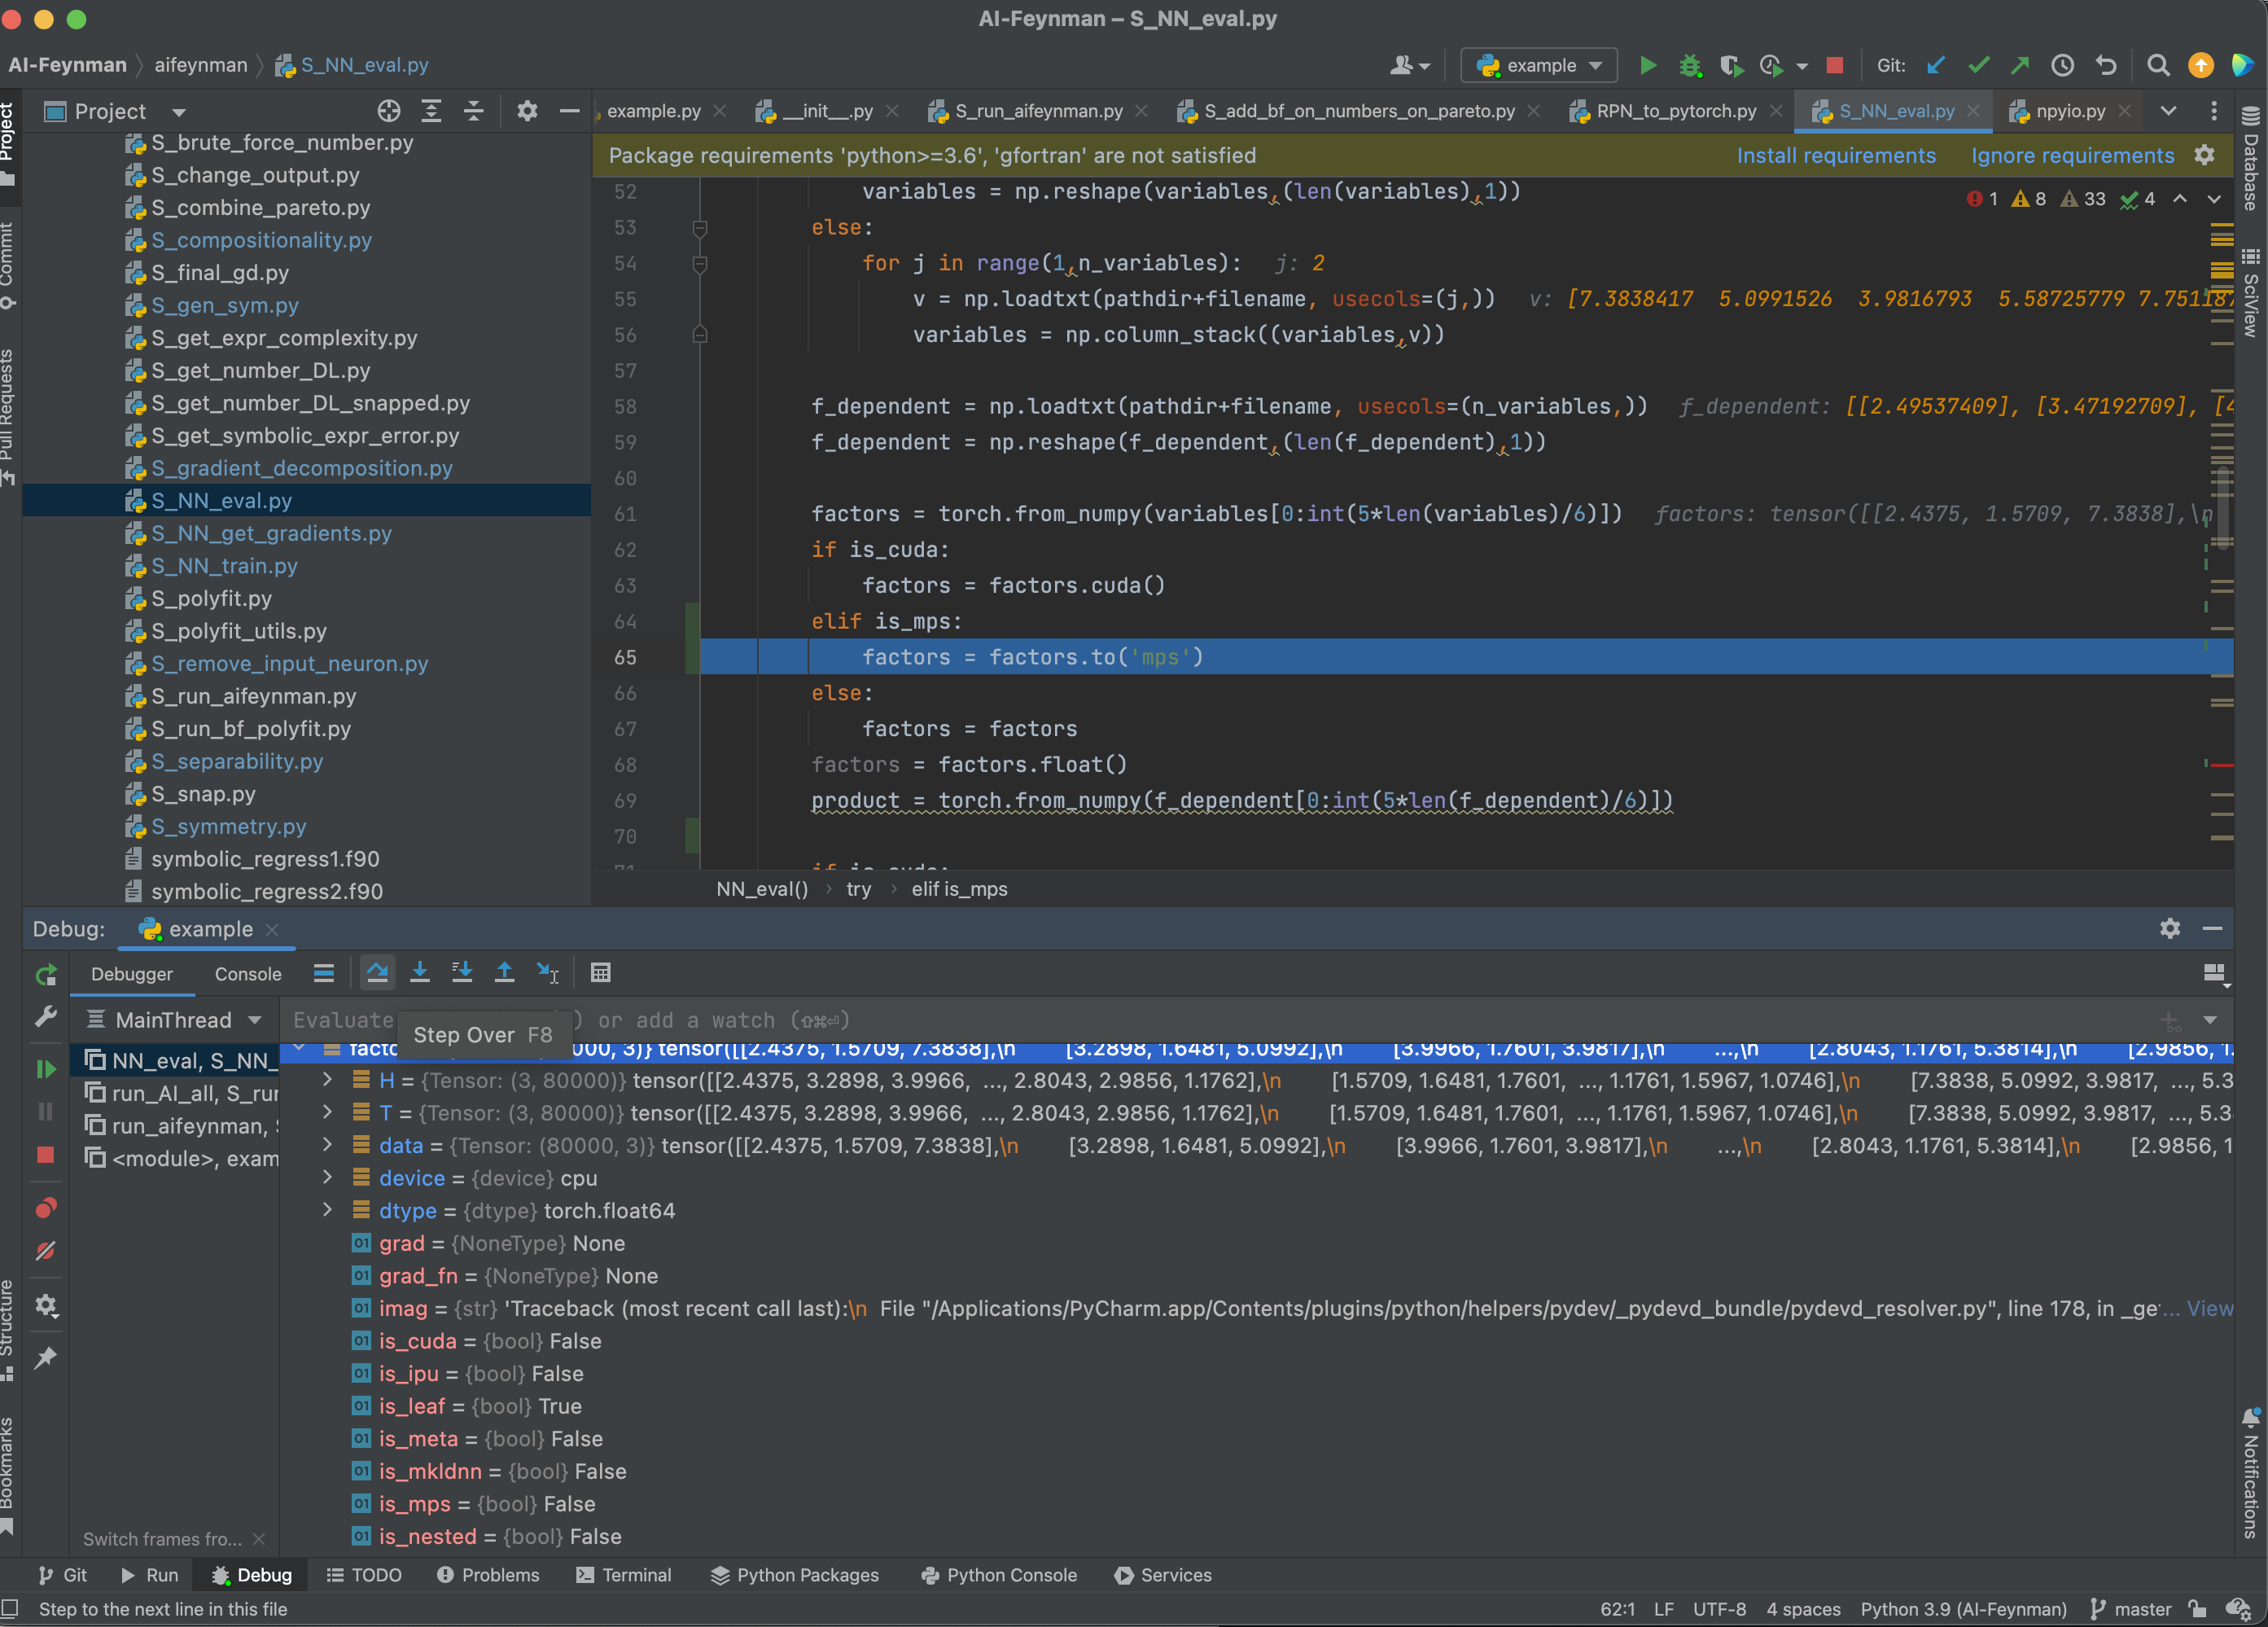The height and width of the screenshot is (1627, 2268).
Task: Click the Rerun debug session icon
Action: coord(46,975)
